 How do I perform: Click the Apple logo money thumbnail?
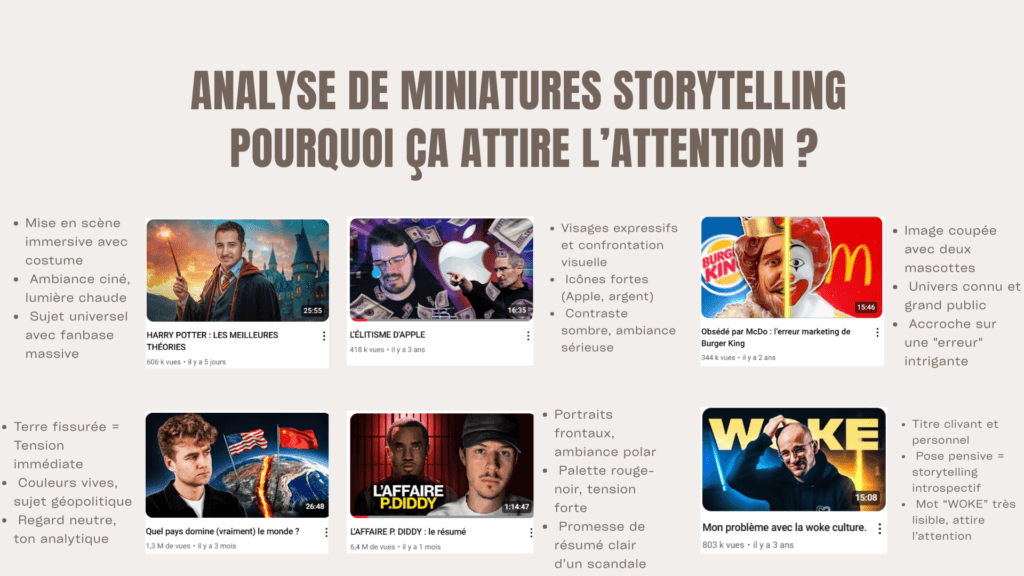click(441, 269)
